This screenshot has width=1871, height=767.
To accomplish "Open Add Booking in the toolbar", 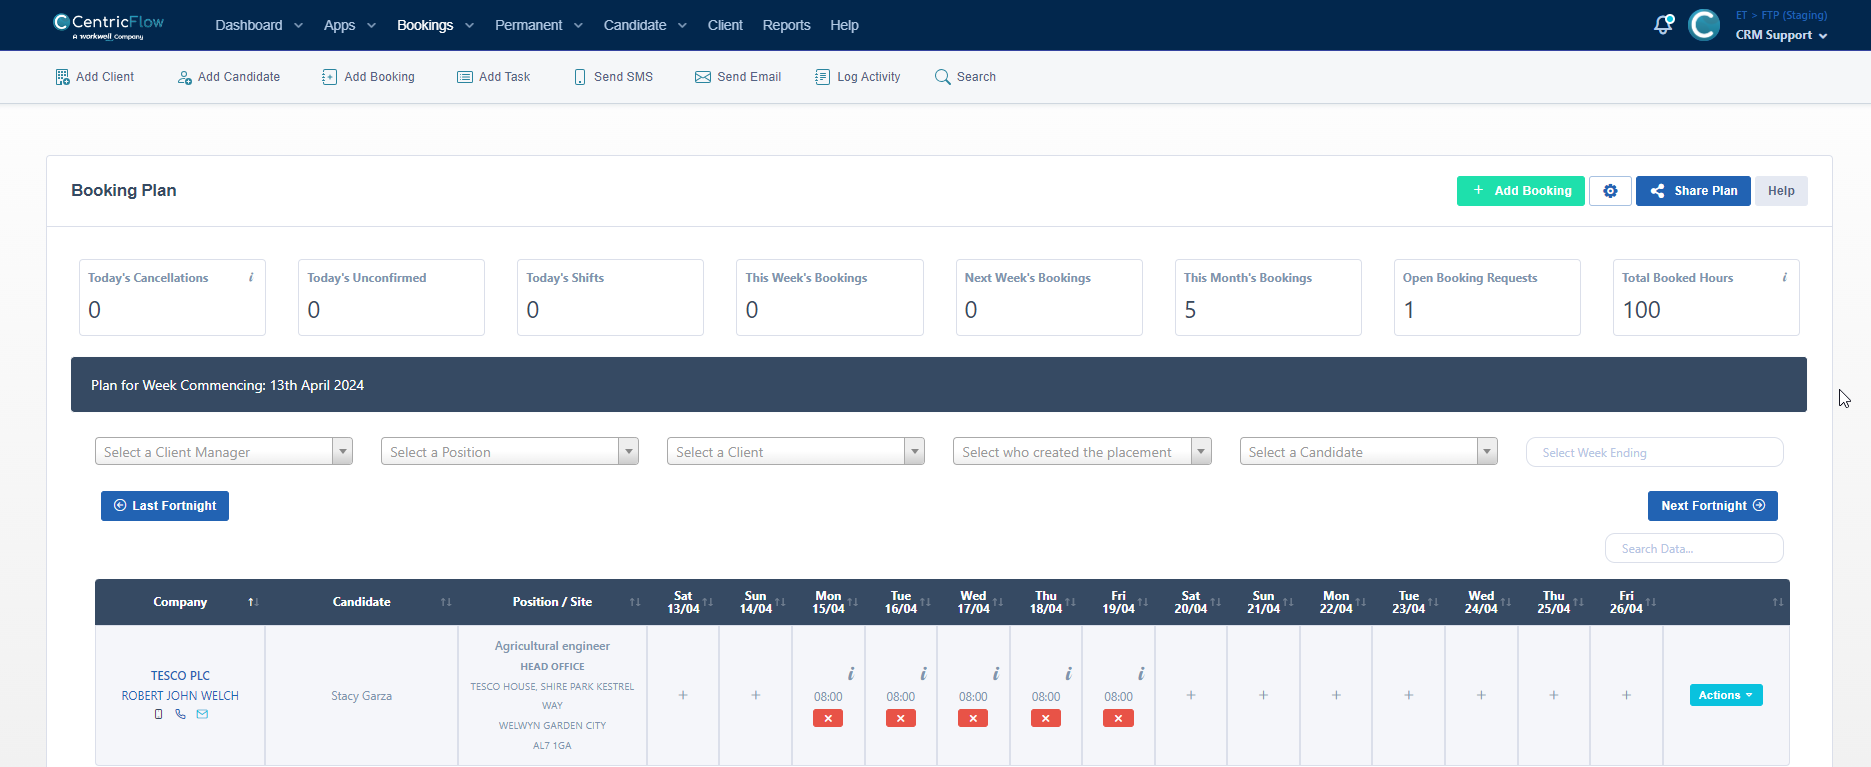I will coord(368,77).
